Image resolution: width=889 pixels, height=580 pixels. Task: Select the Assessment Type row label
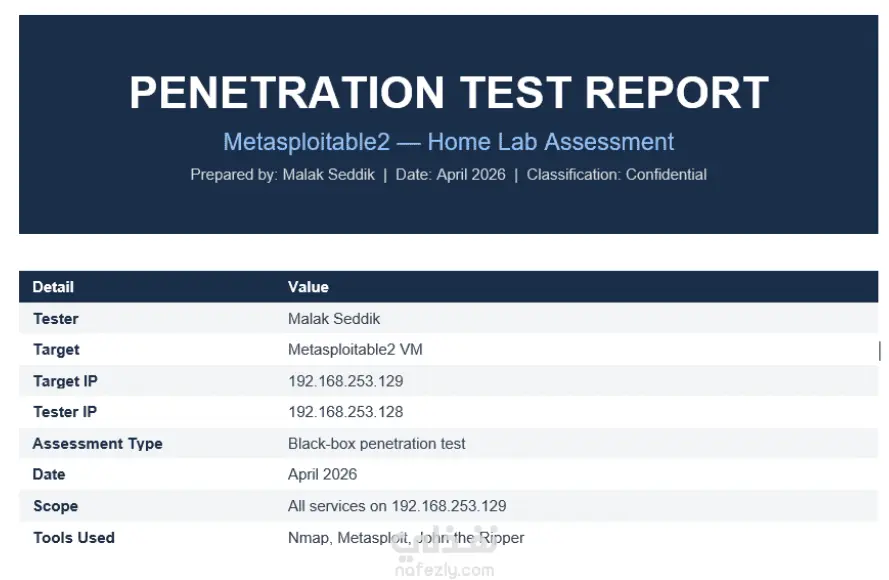(98, 443)
